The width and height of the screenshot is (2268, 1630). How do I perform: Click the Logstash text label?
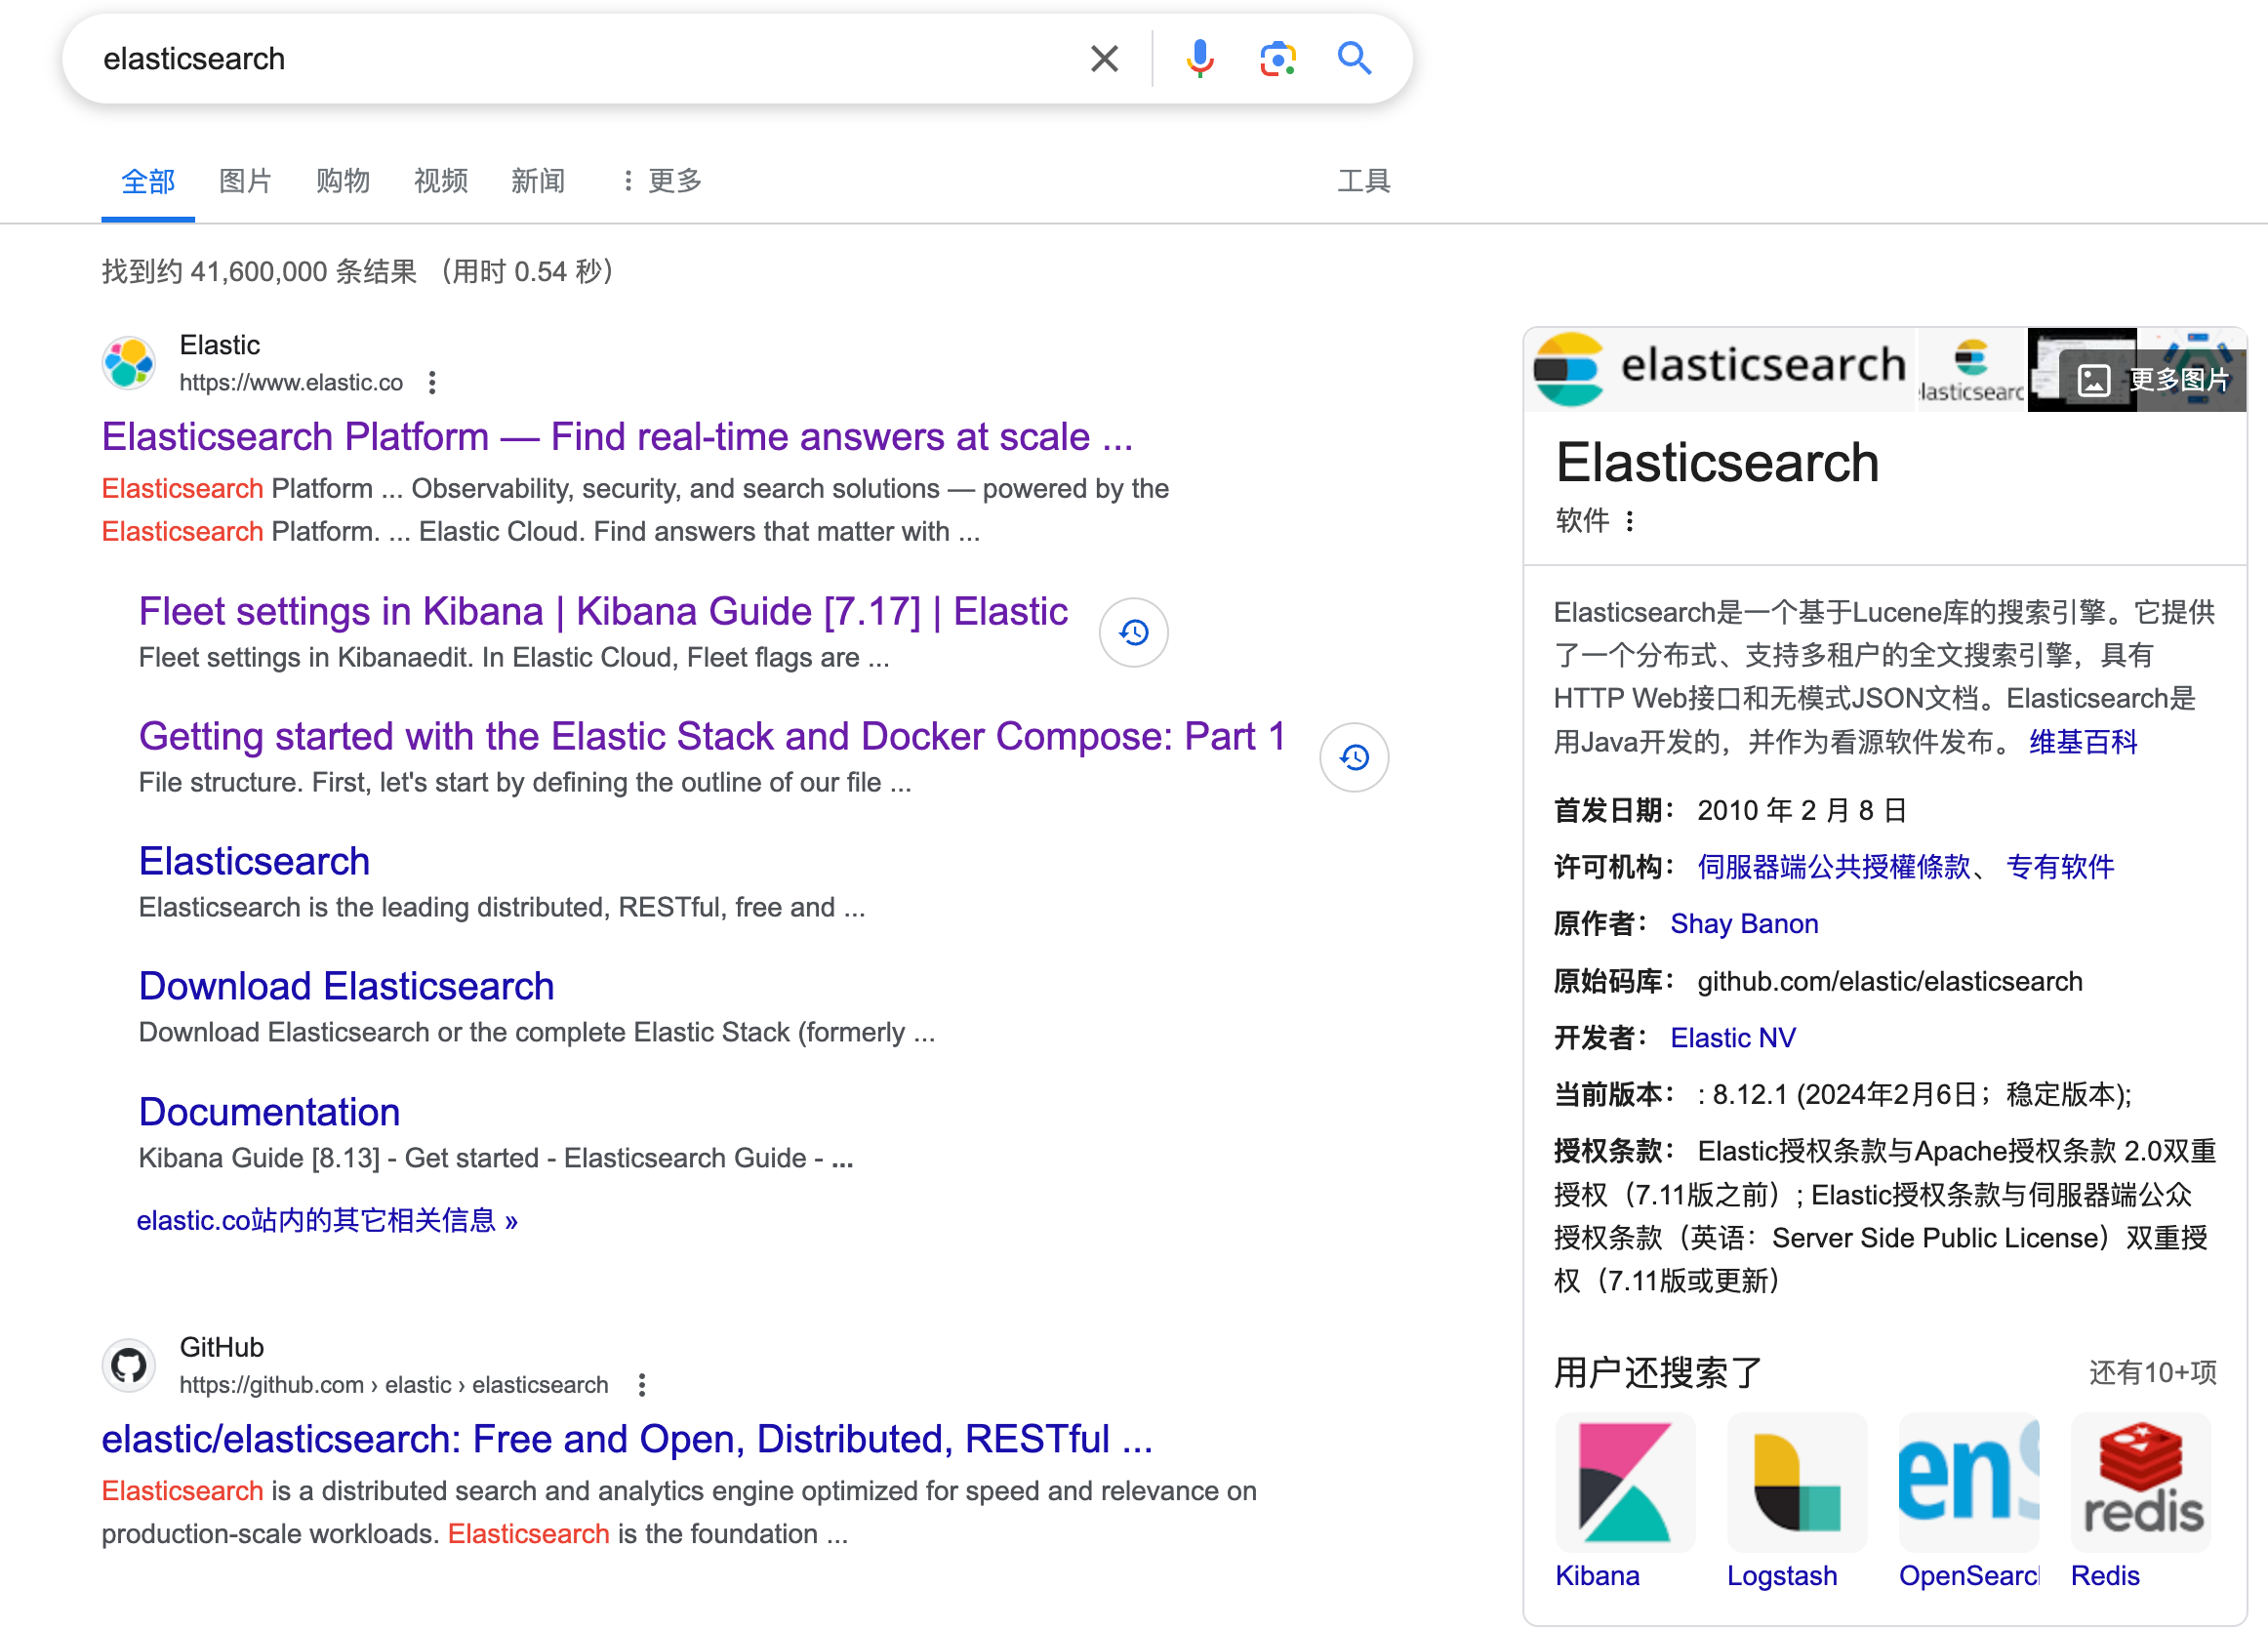click(x=1782, y=1575)
